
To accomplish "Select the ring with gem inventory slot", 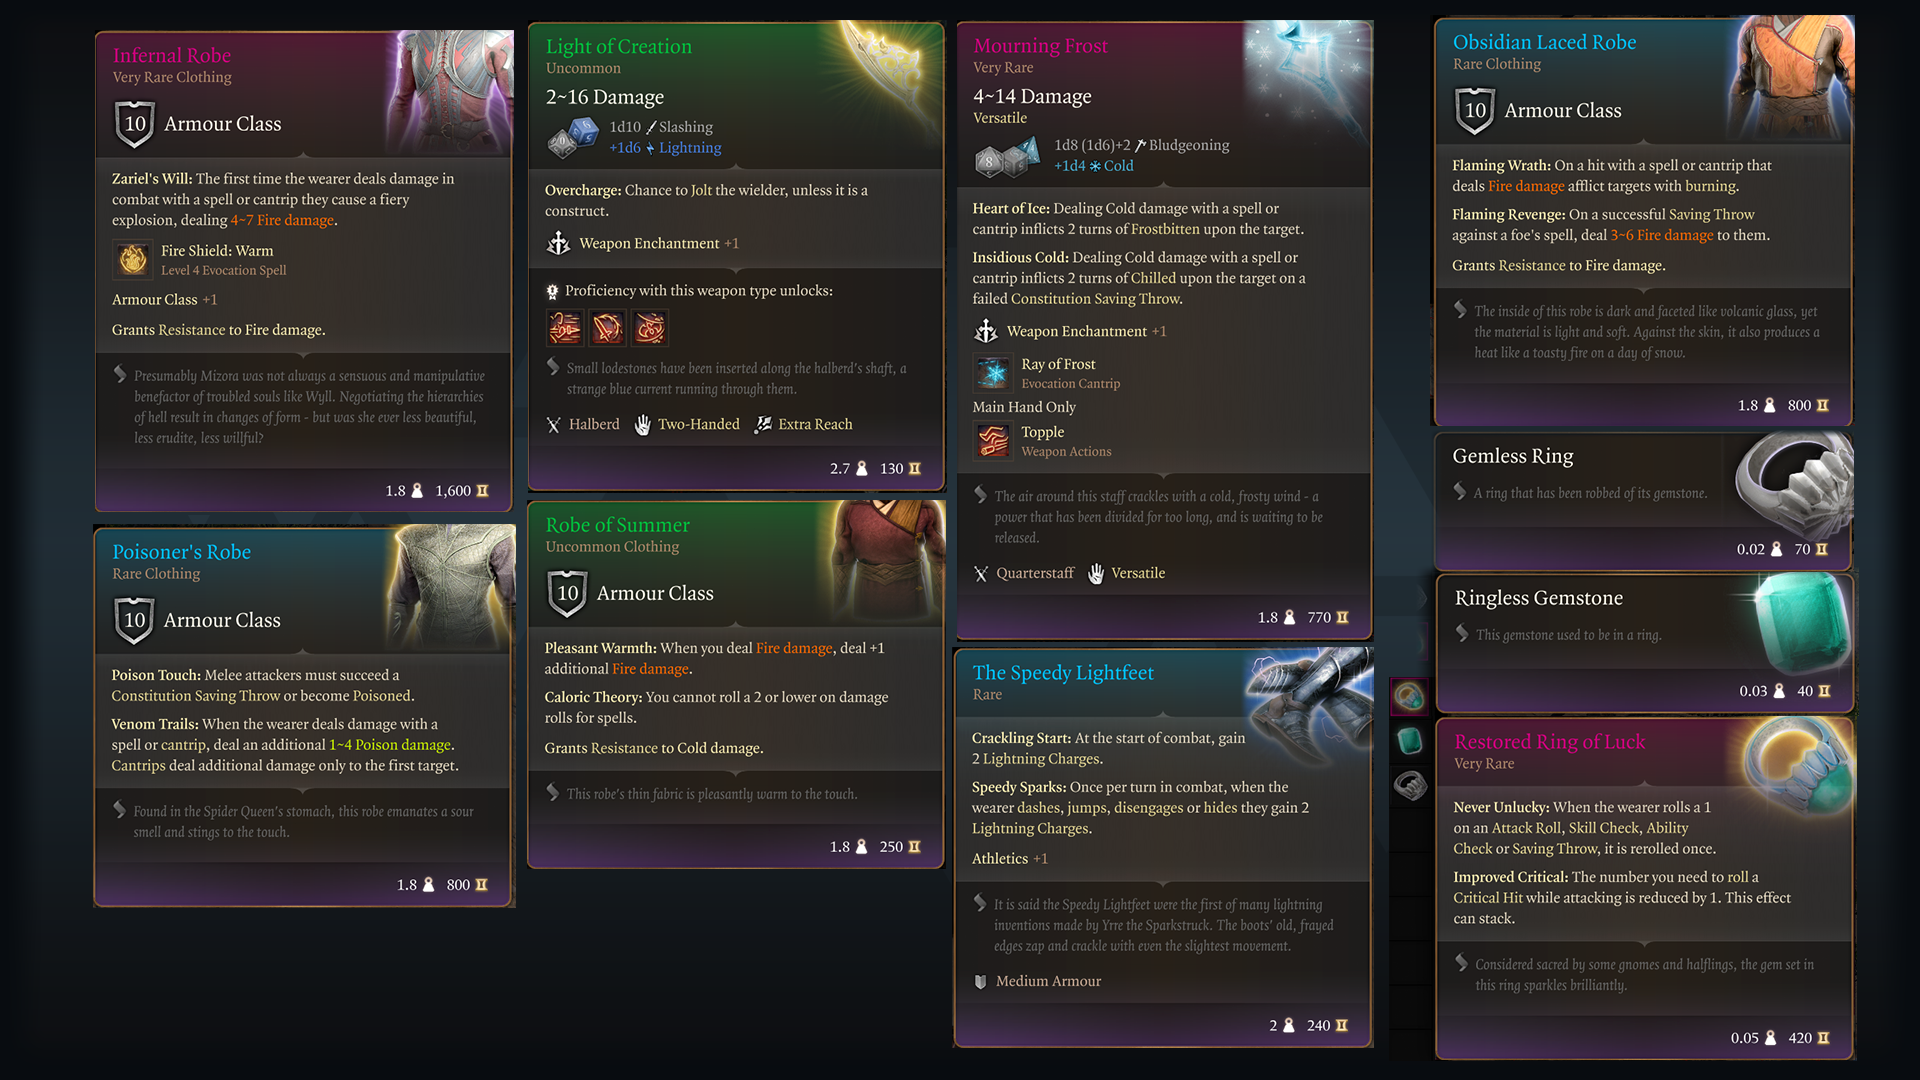I will (1410, 696).
